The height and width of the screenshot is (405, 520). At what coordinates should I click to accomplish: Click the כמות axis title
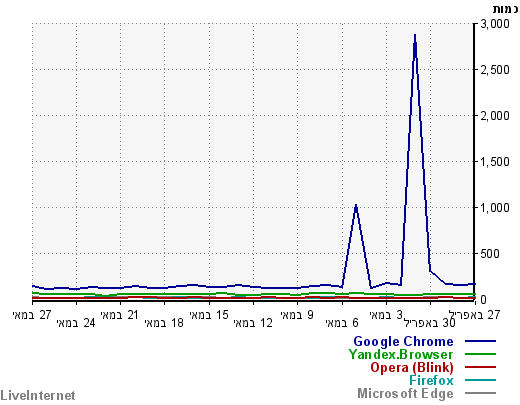505,9
